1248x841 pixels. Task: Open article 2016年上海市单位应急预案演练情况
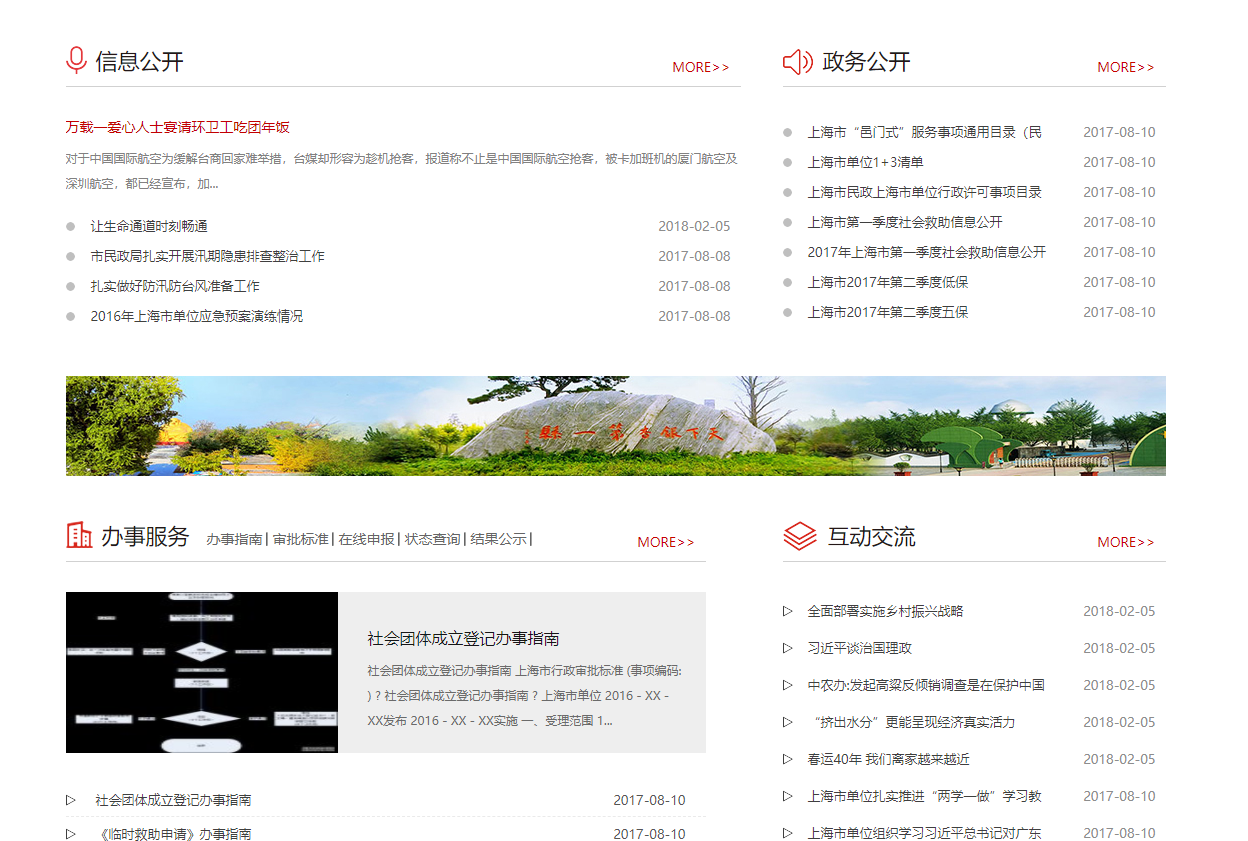pos(196,316)
